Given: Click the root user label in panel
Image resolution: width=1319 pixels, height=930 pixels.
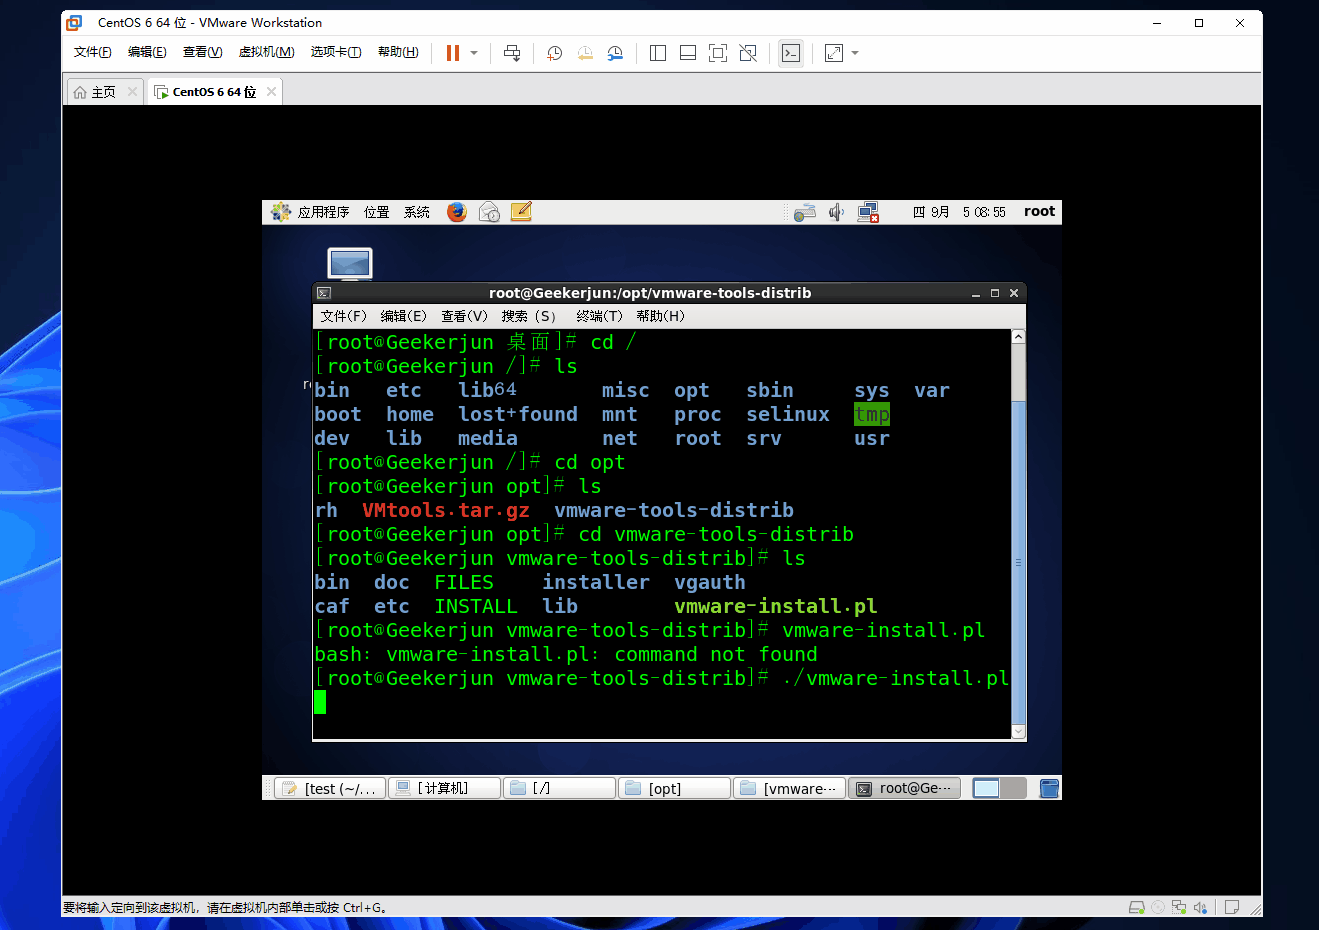Looking at the screenshot, I should pos(1039,211).
